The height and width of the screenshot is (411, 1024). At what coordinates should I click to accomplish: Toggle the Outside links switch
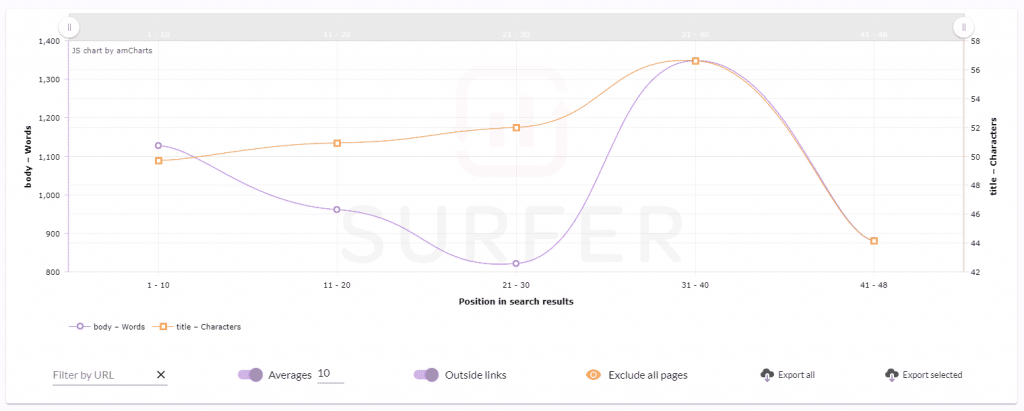pyautogui.click(x=426, y=375)
